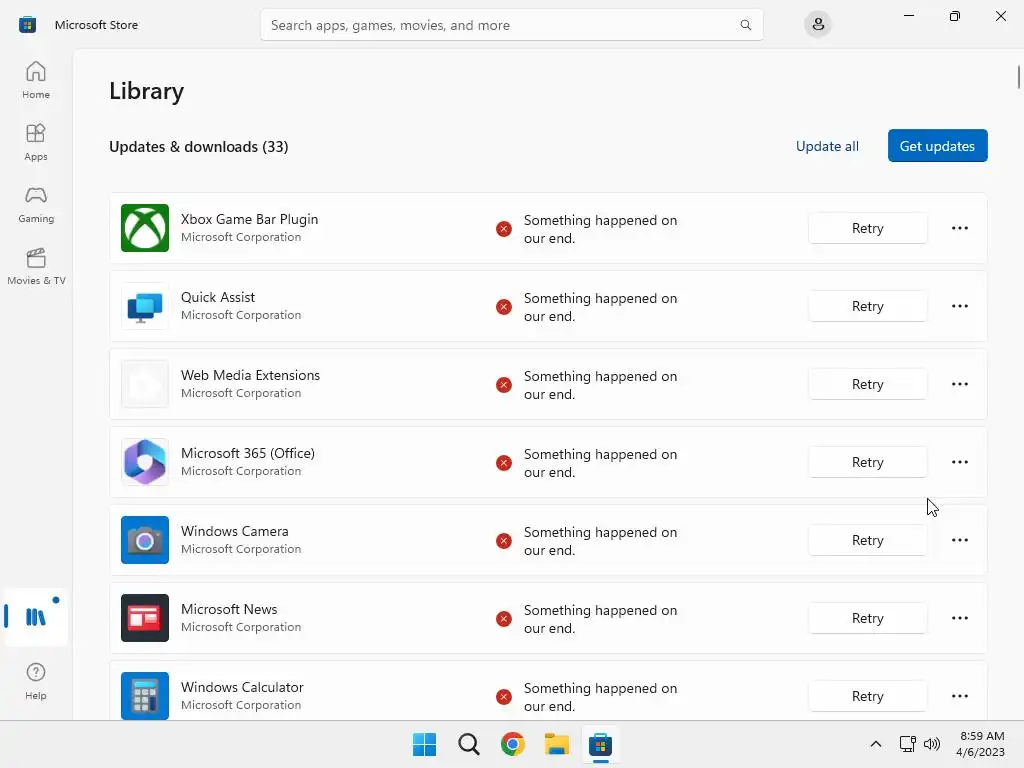Retry Quick Assist update
The width and height of the screenshot is (1024, 768).
[x=867, y=306]
